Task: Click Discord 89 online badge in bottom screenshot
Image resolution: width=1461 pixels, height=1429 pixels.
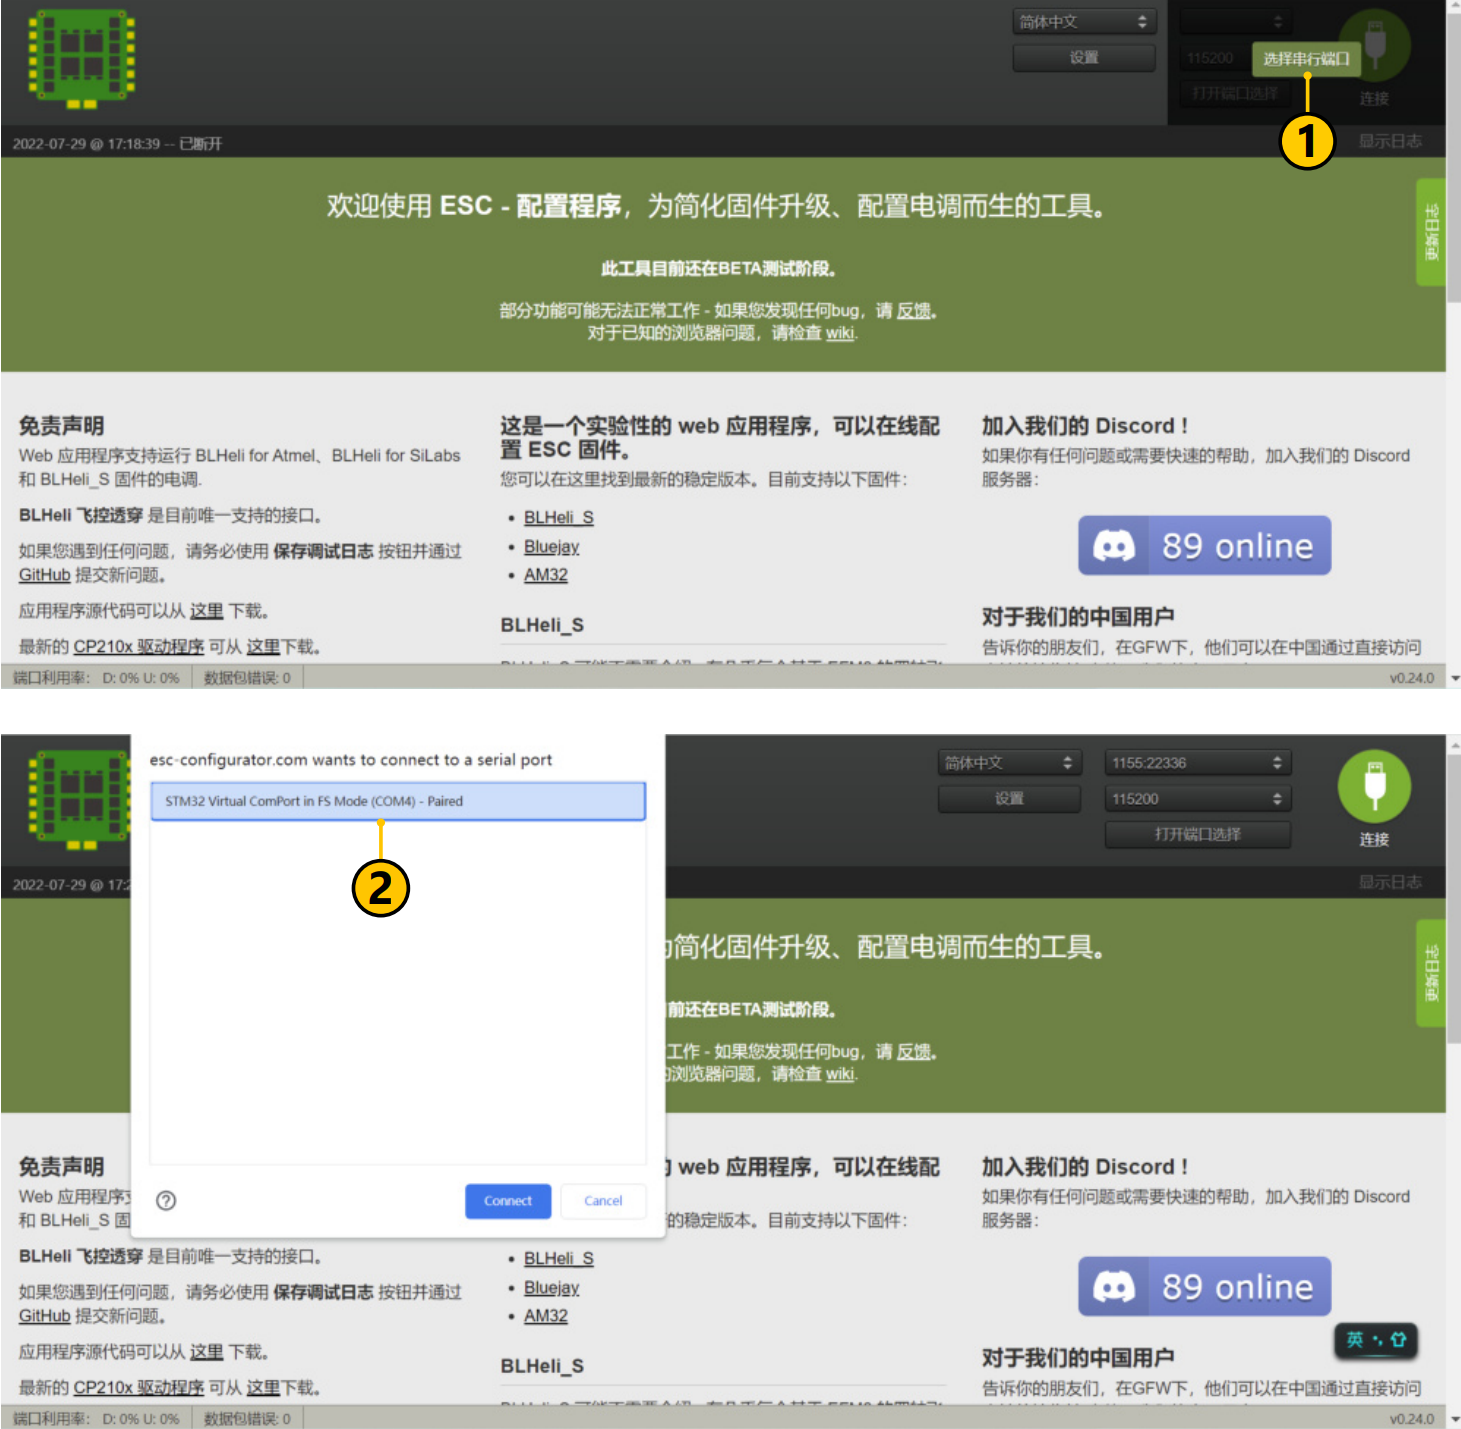Action: point(1204,1287)
